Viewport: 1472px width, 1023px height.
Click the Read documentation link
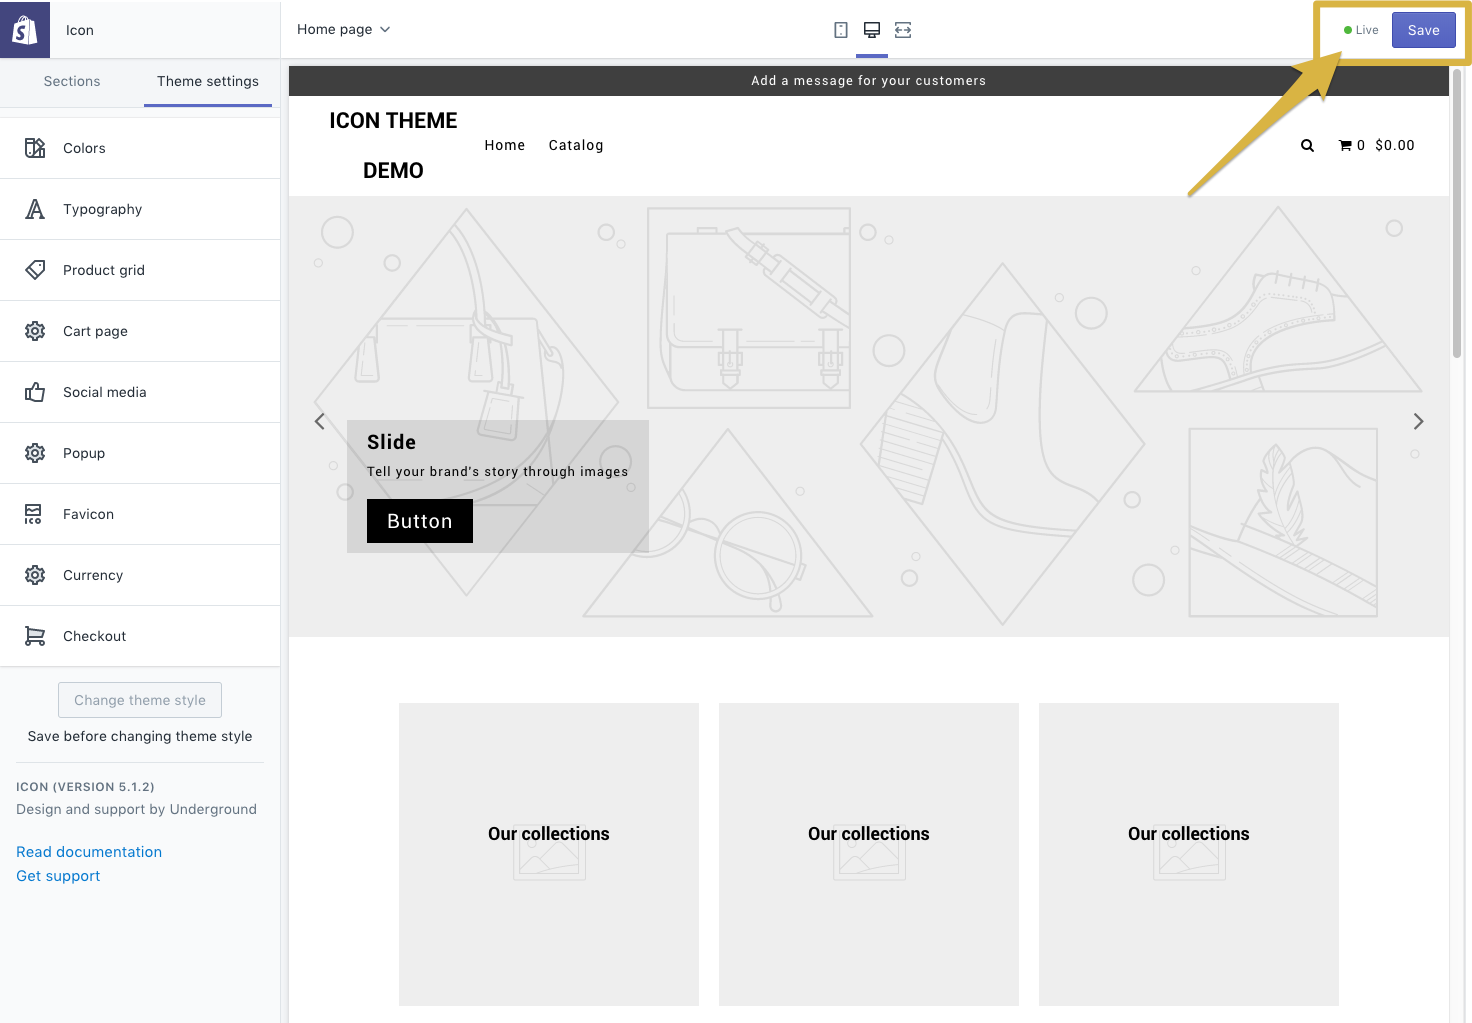tap(89, 851)
